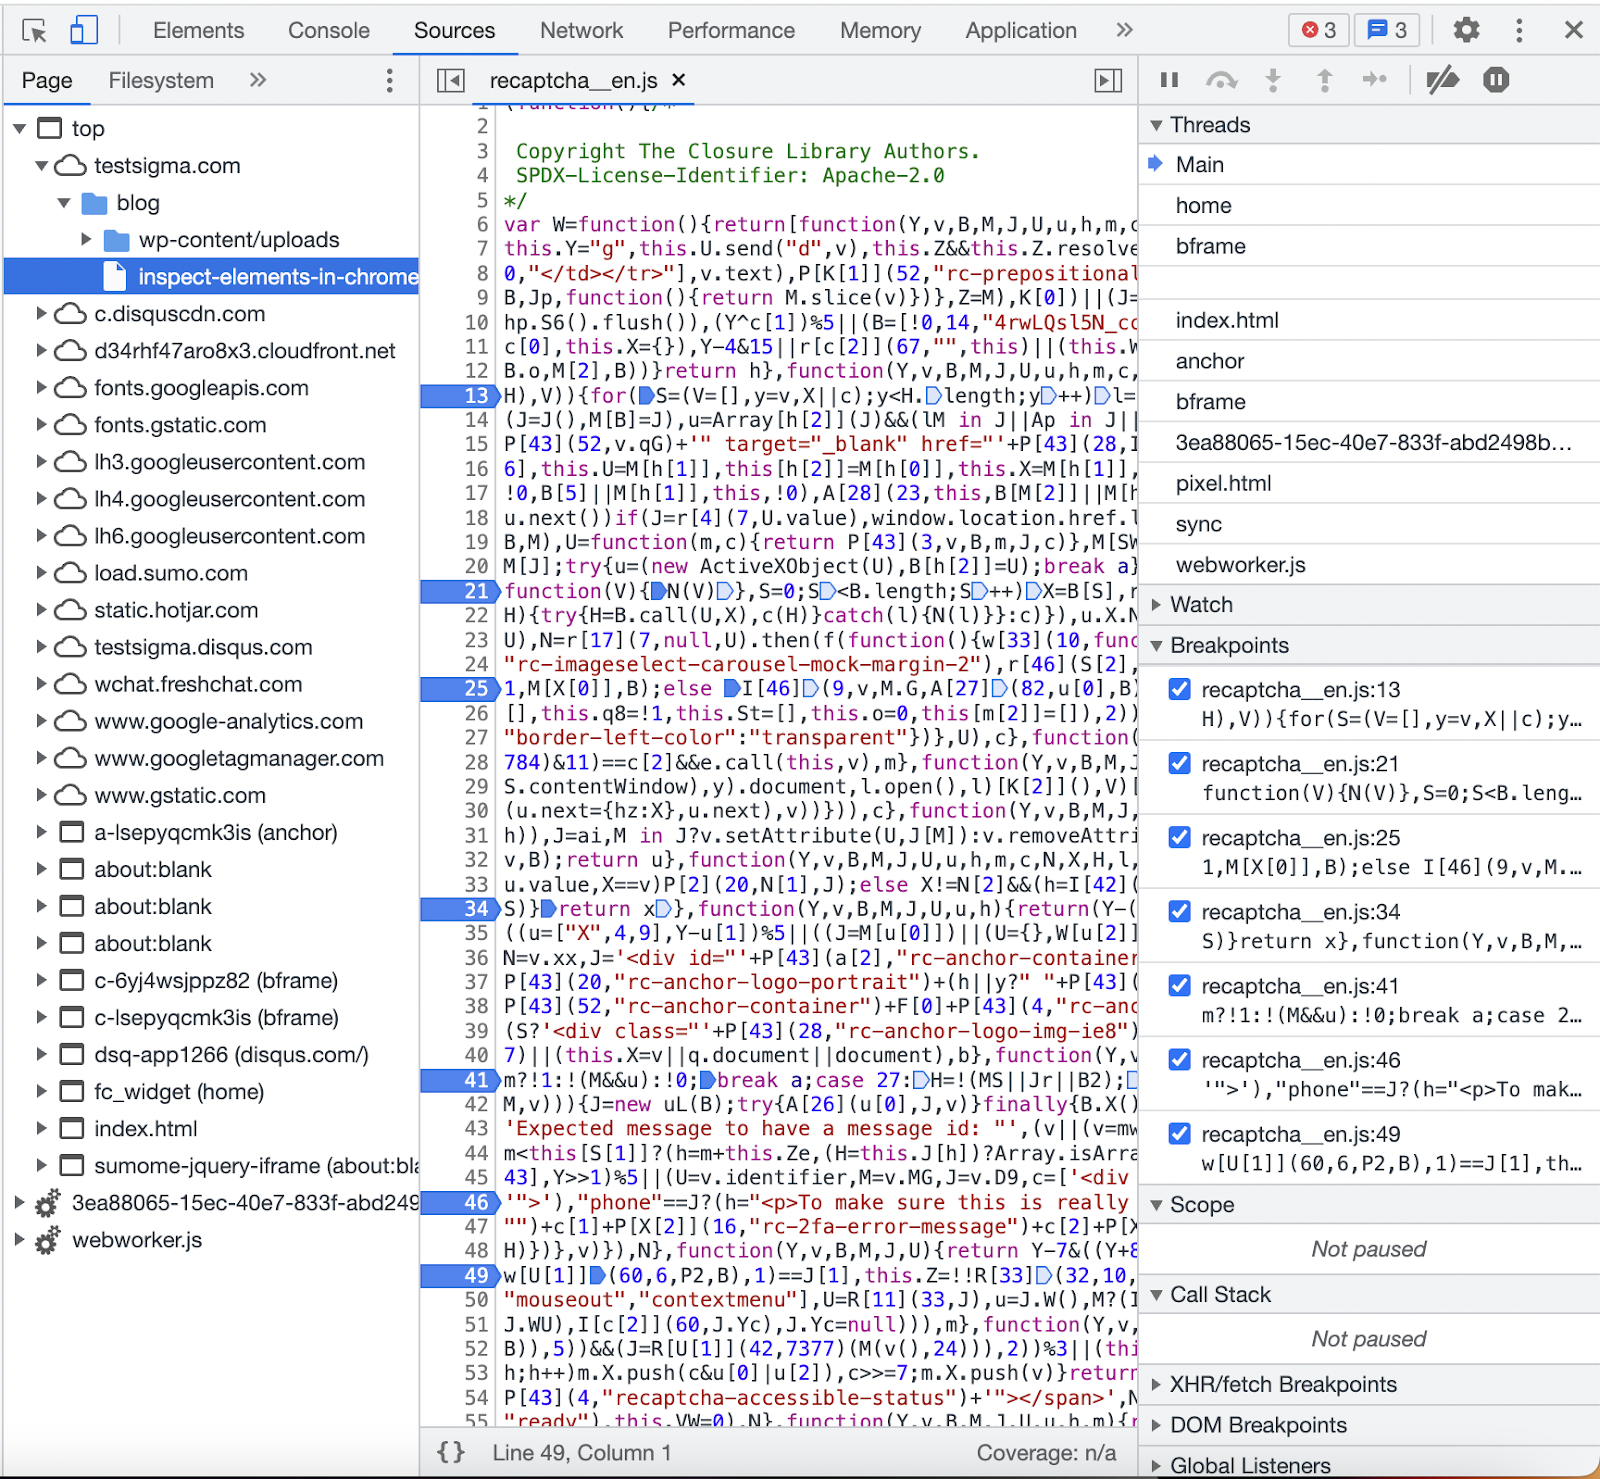The height and width of the screenshot is (1479, 1600).
Task: Expand XHR/fetch Breakpoints section
Action: [x=1282, y=1384]
